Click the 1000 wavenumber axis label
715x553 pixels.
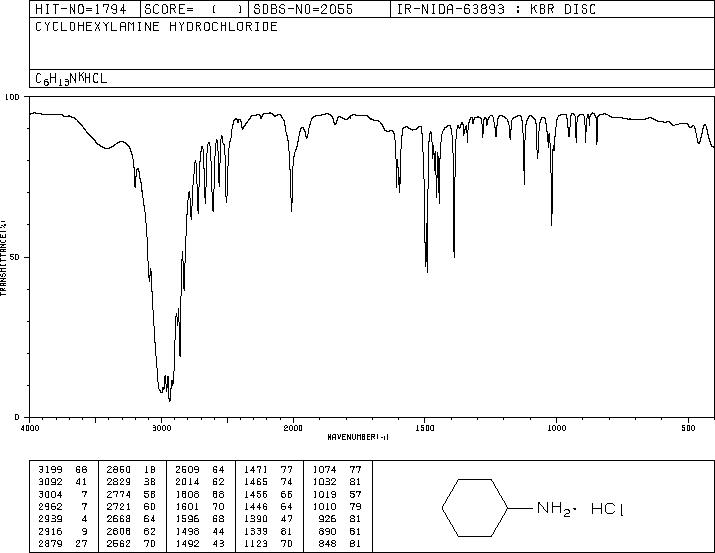556,428
